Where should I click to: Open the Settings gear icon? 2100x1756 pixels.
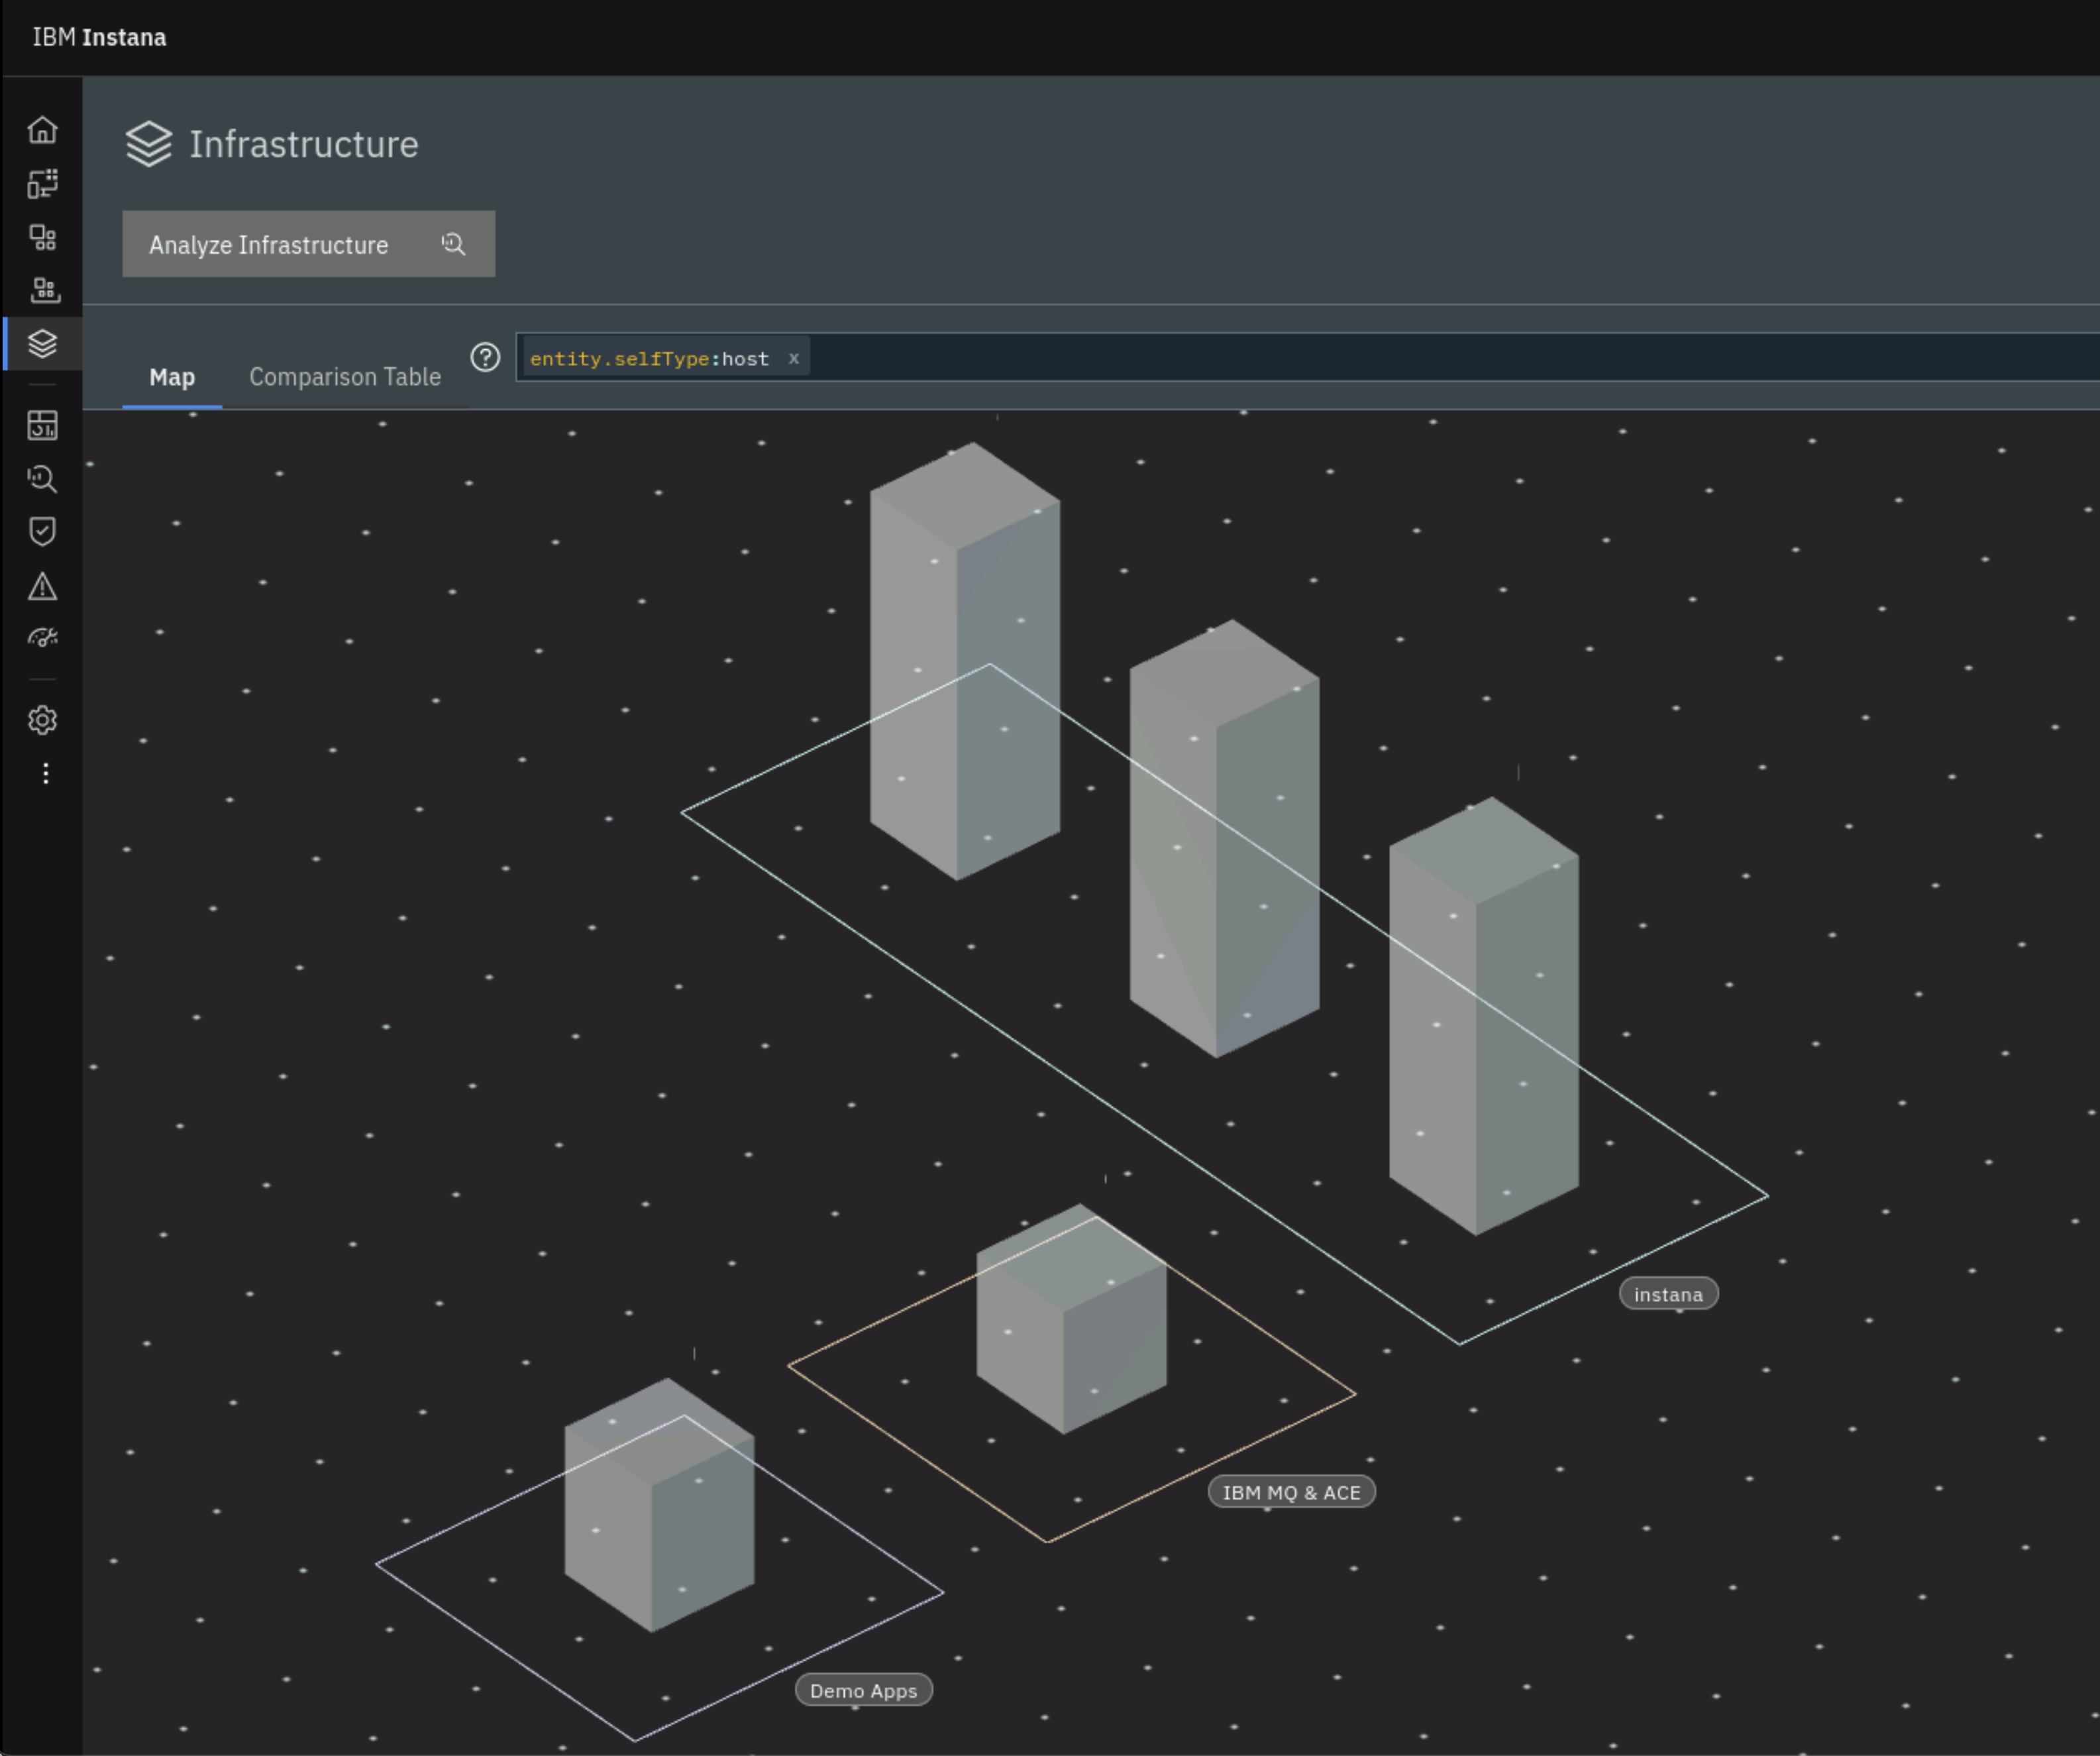click(x=42, y=720)
